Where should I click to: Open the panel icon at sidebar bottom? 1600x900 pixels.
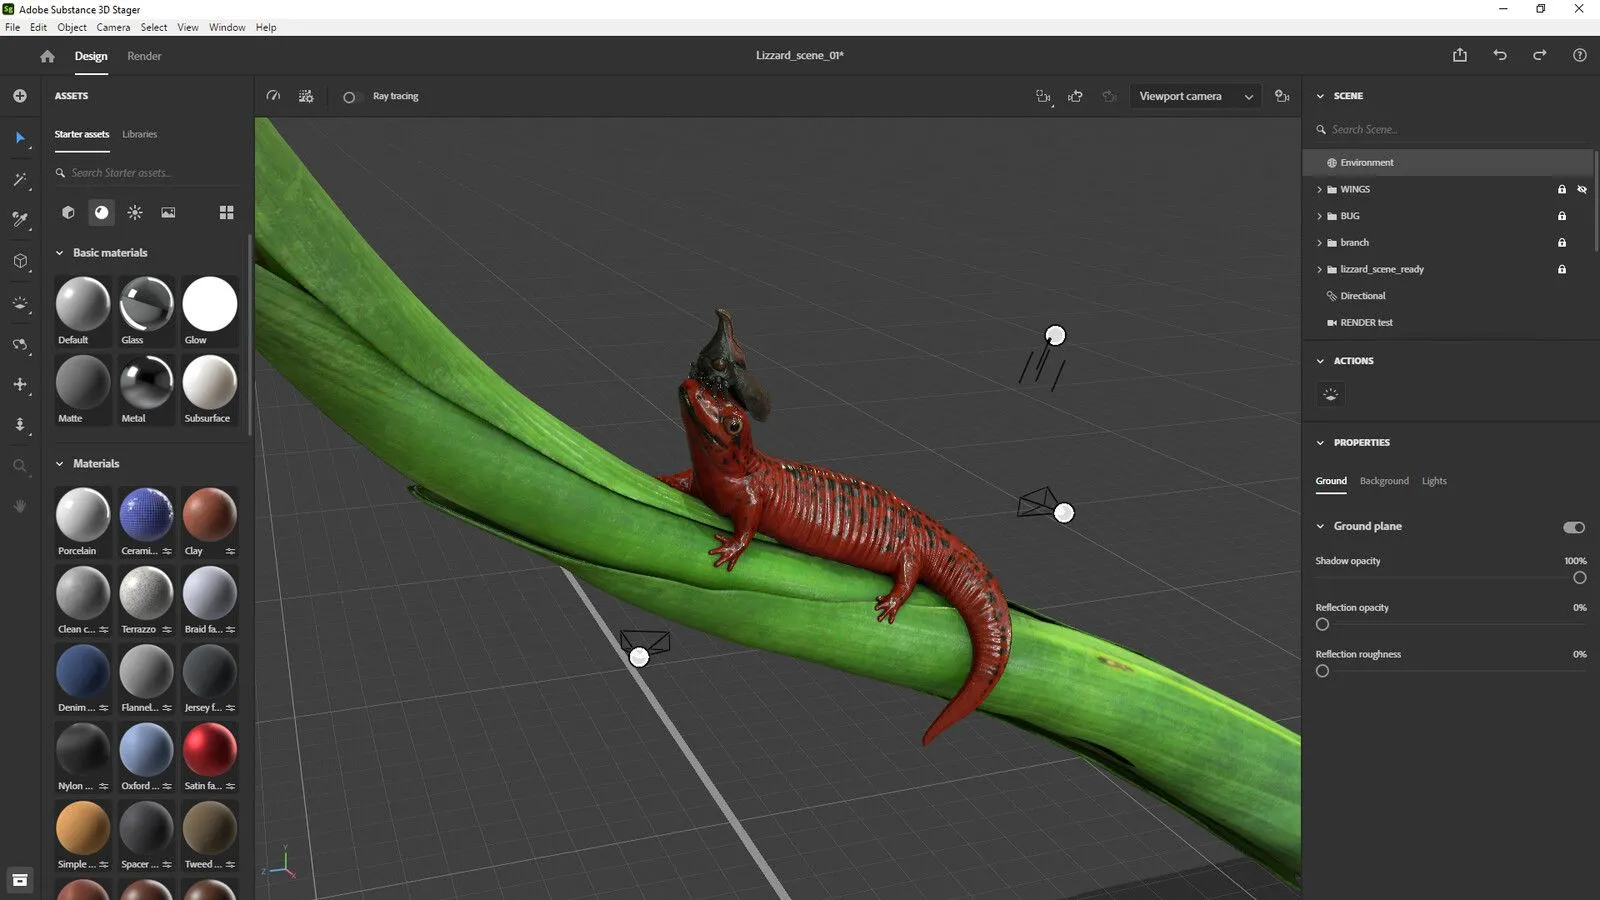[x=20, y=880]
